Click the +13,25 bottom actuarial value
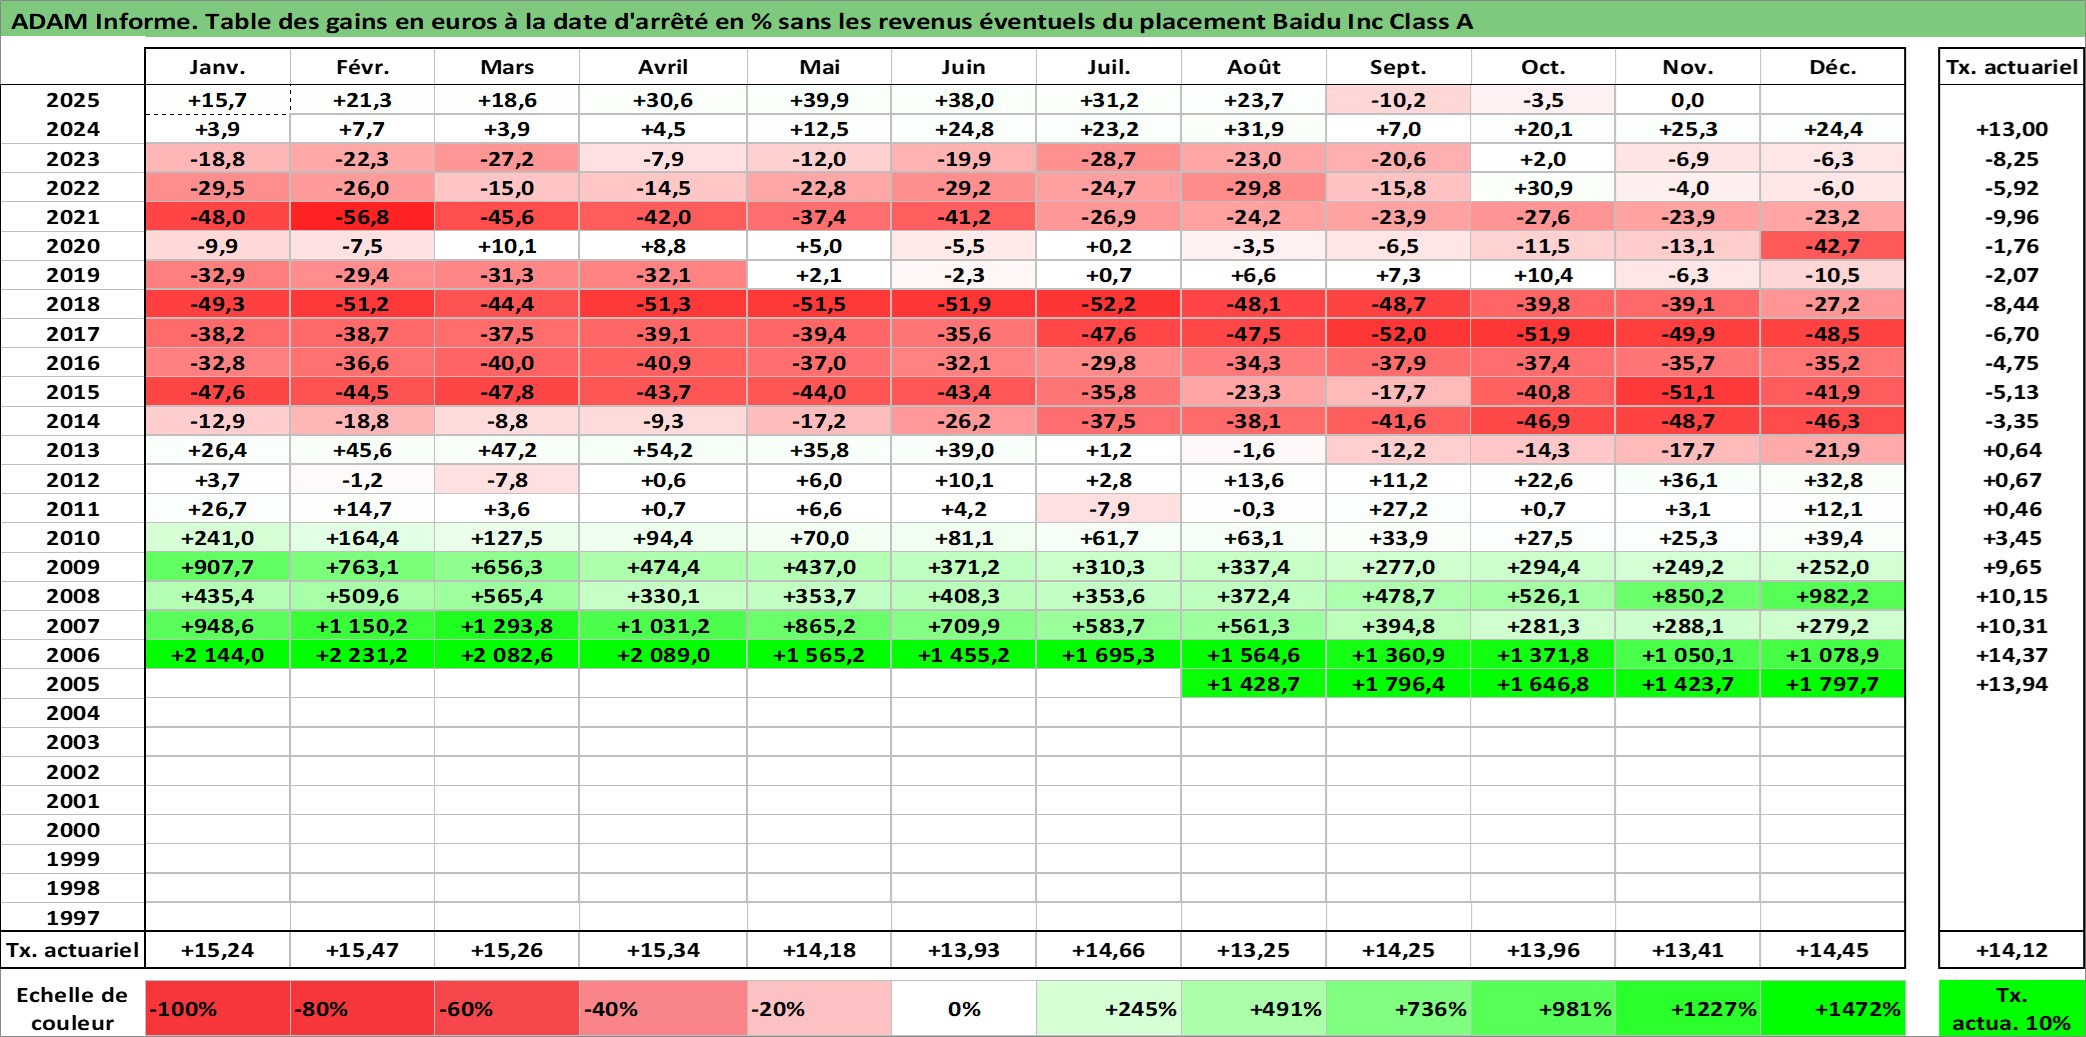2086x1037 pixels. (x=1253, y=950)
